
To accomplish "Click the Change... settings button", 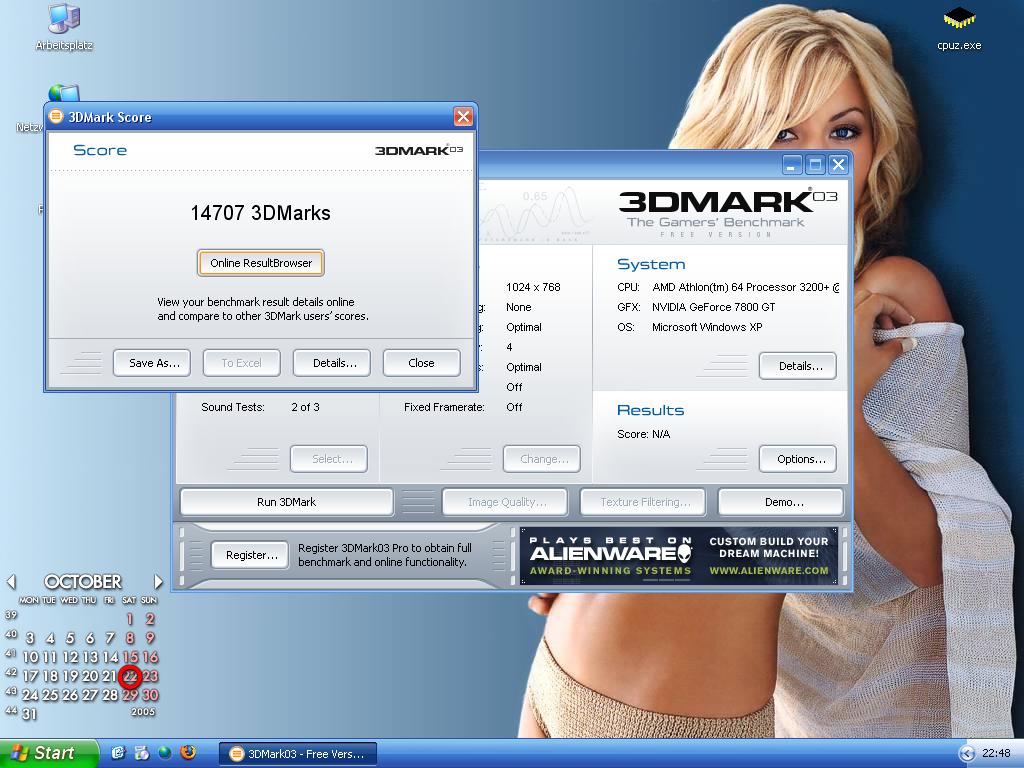I will 541,459.
